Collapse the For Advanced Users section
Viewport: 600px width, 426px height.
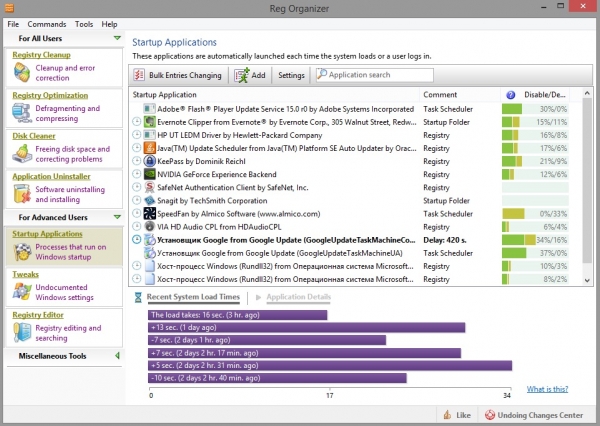click(x=117, y=216)
